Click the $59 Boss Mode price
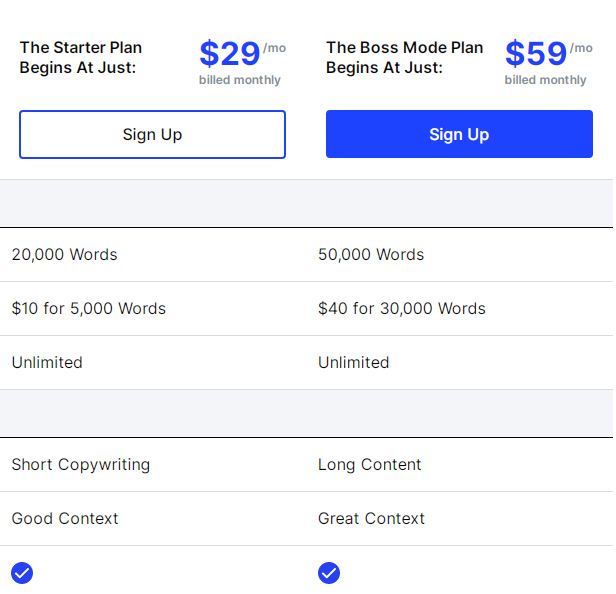616x594 pixels. 536,53
